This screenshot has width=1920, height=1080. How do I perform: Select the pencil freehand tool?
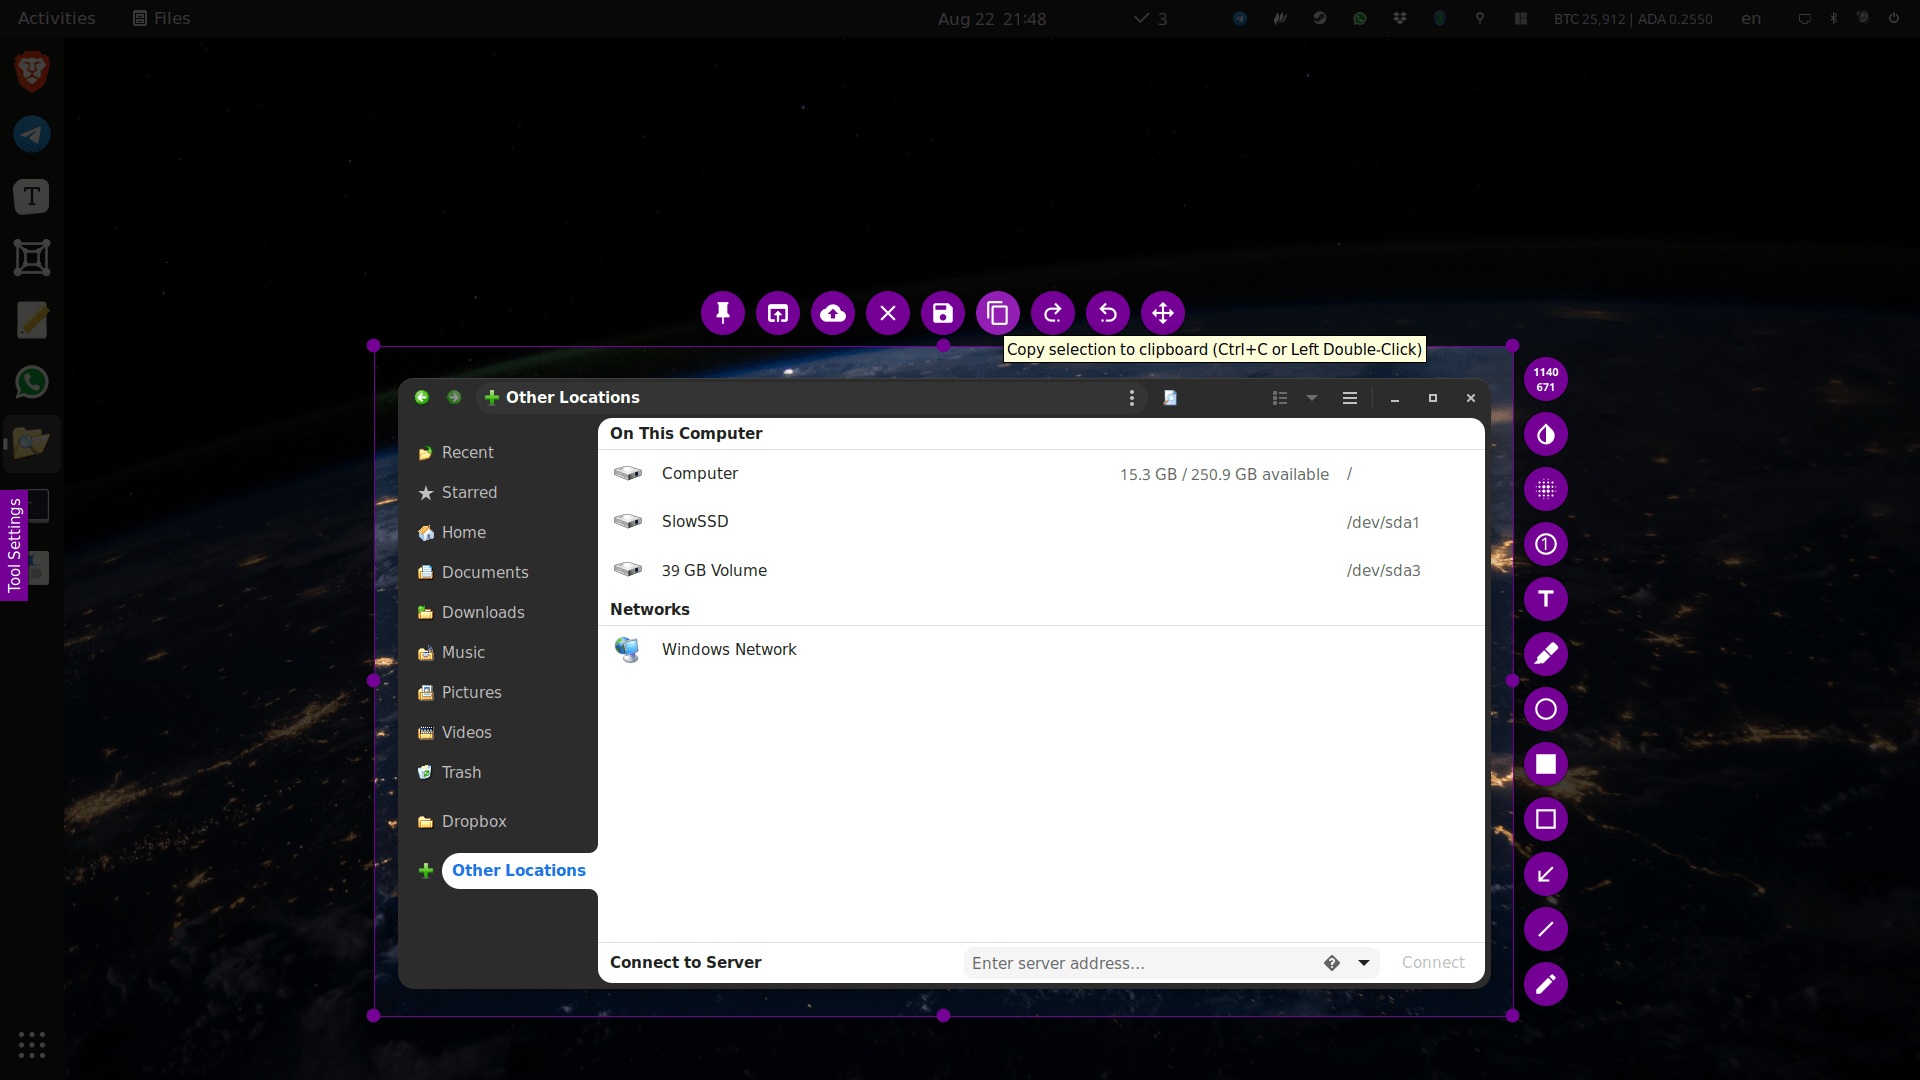[x=1546, y=984]
